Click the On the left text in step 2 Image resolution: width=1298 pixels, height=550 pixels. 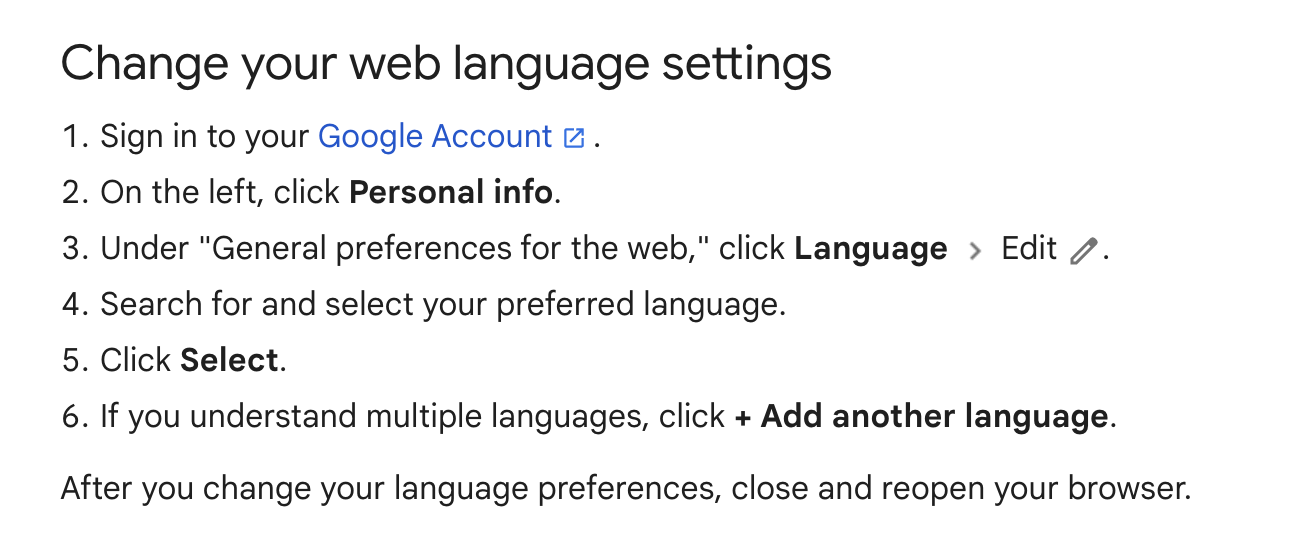click(180, 192)
